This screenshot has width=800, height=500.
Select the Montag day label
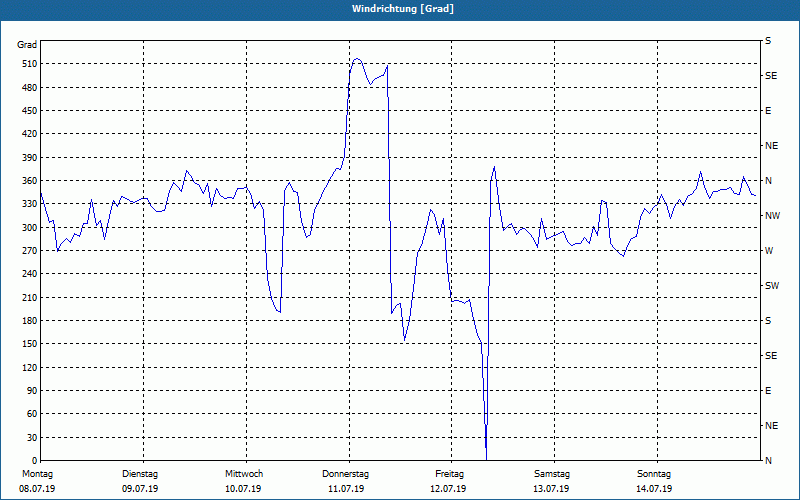click(x=37, y=474)
